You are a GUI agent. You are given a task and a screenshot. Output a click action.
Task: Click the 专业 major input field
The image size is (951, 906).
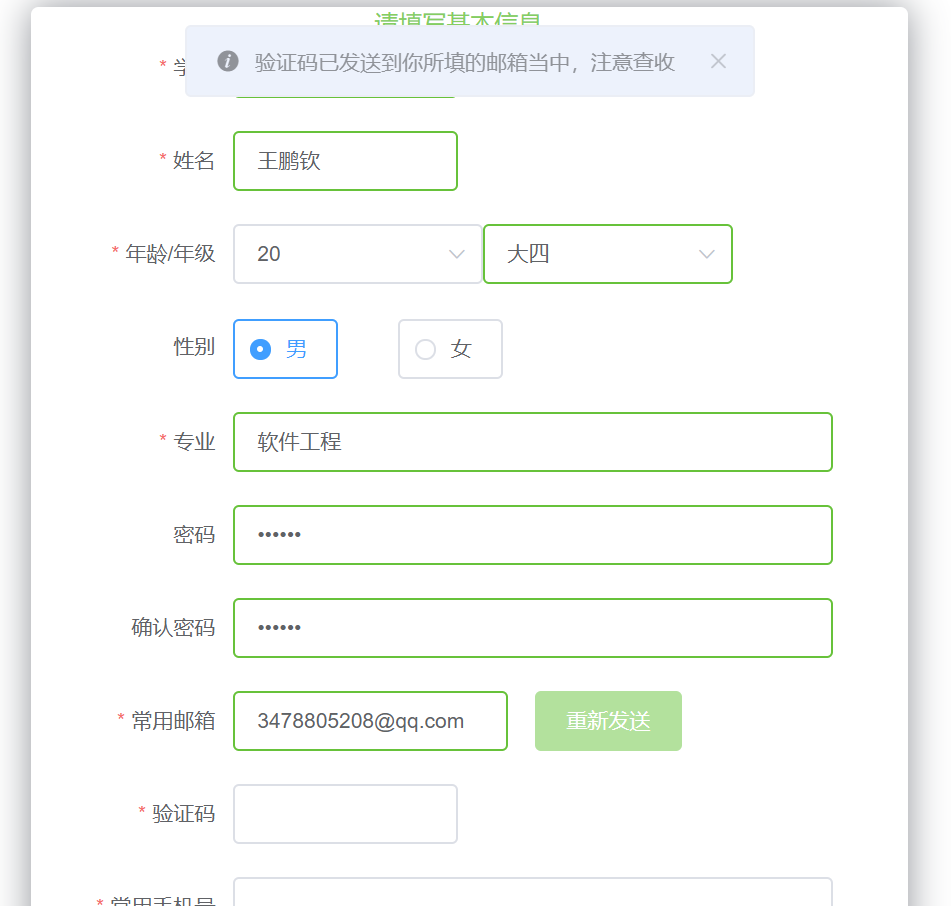tap(532, 442)
